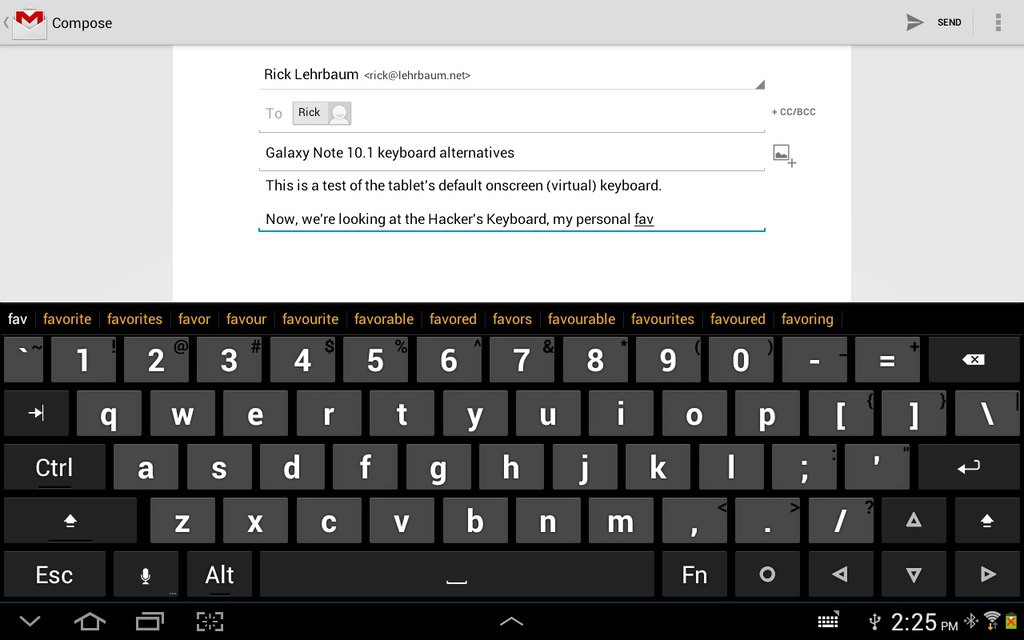Expand the mini apps tray up arrow

[511, 622]
